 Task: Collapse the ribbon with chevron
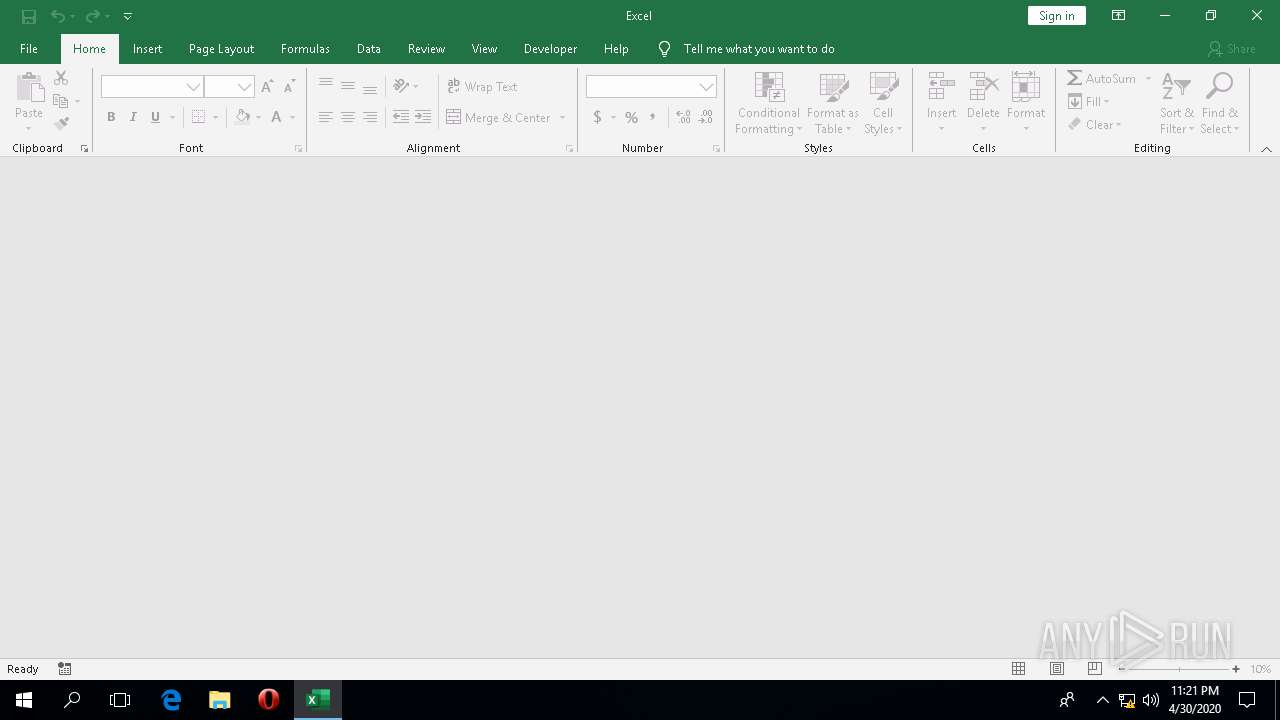click(1266, 149)
